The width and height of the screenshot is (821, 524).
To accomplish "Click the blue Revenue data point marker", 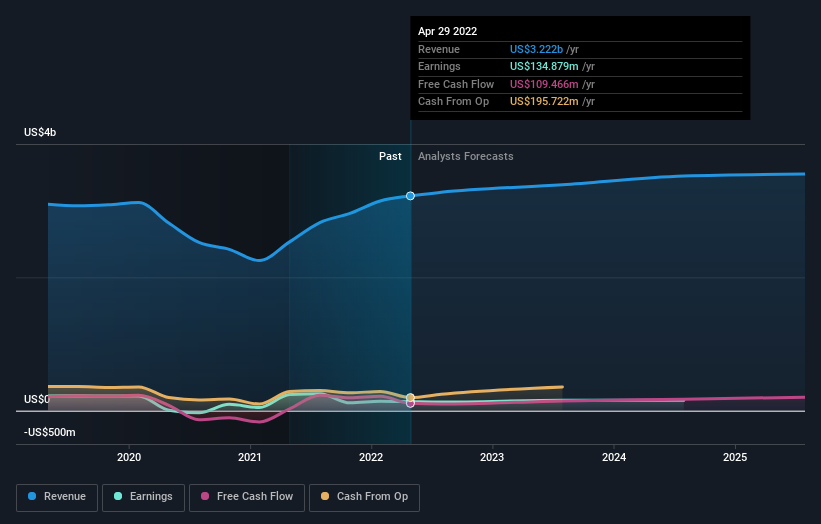I will tap(410, 196).
